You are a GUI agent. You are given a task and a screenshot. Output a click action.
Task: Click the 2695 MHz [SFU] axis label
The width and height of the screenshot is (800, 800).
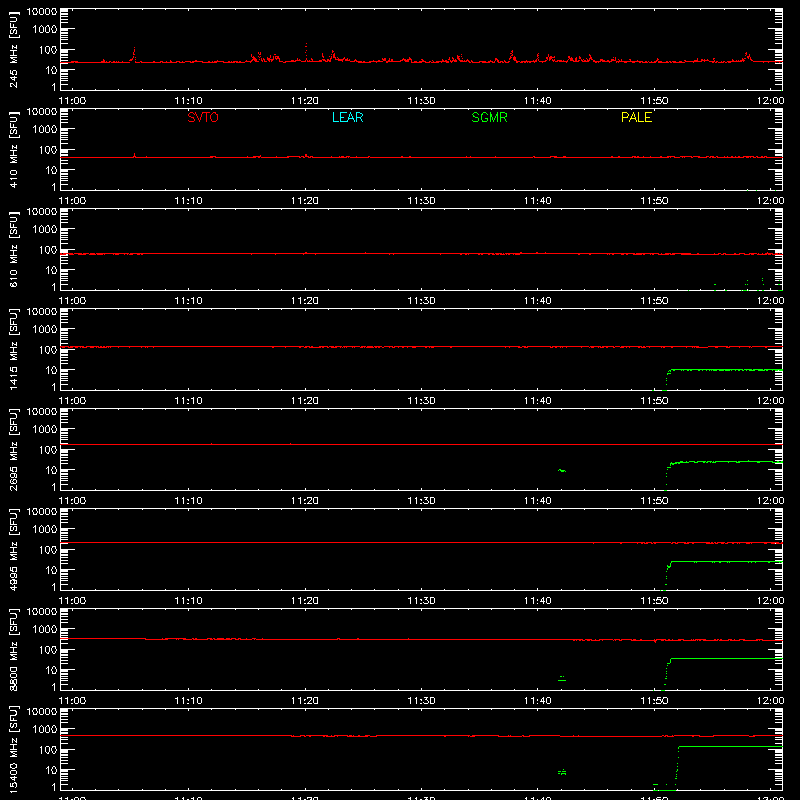pos(14,449)
